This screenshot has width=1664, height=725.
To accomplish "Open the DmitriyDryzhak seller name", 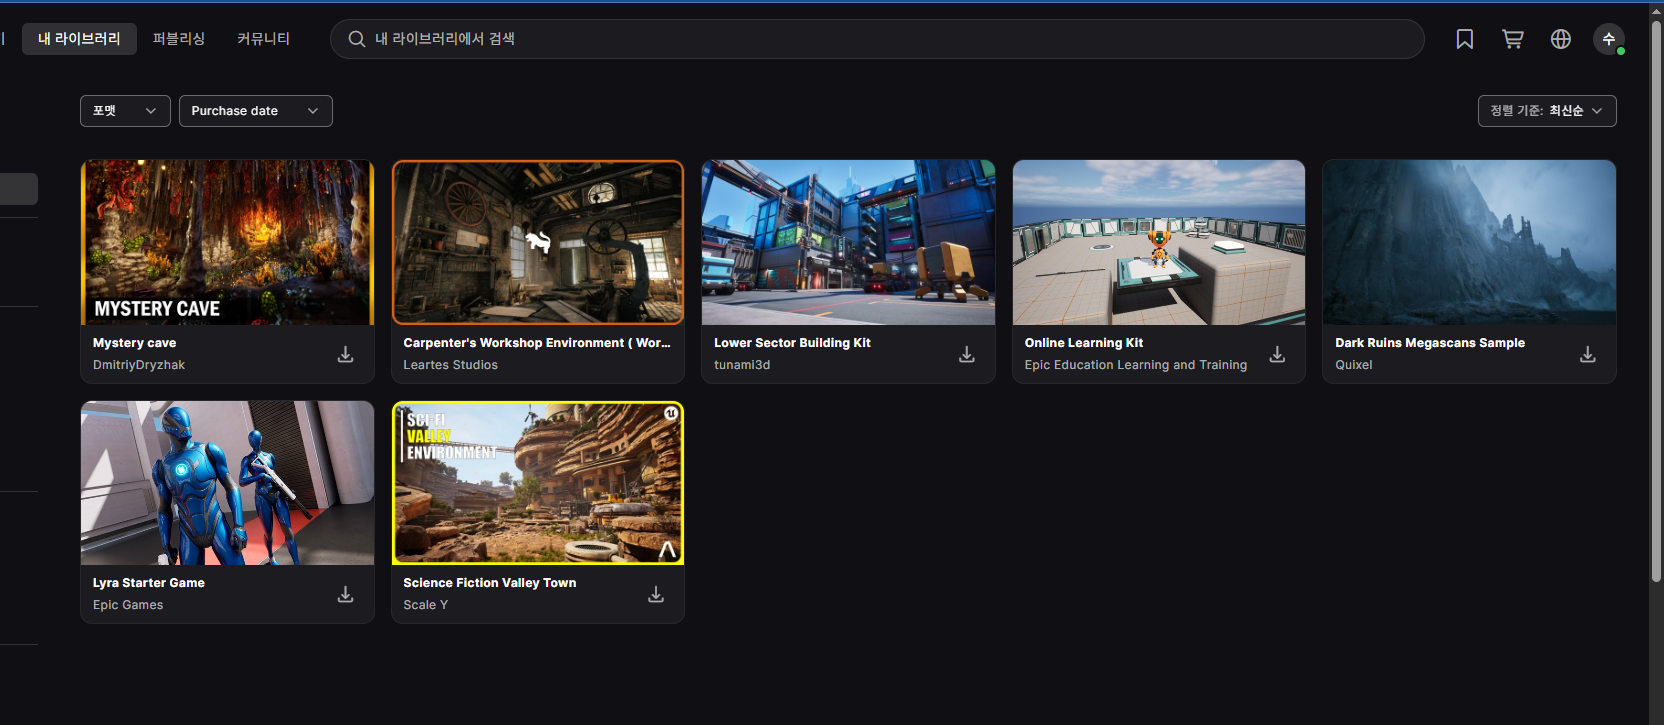I will point(139,365).
